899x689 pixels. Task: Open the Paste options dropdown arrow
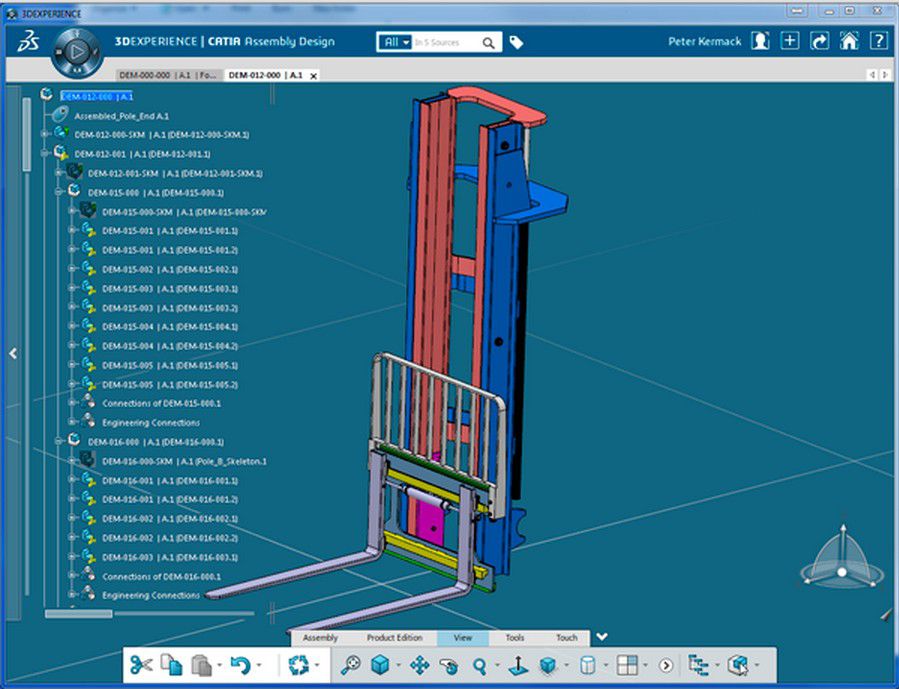coord(220,665)
